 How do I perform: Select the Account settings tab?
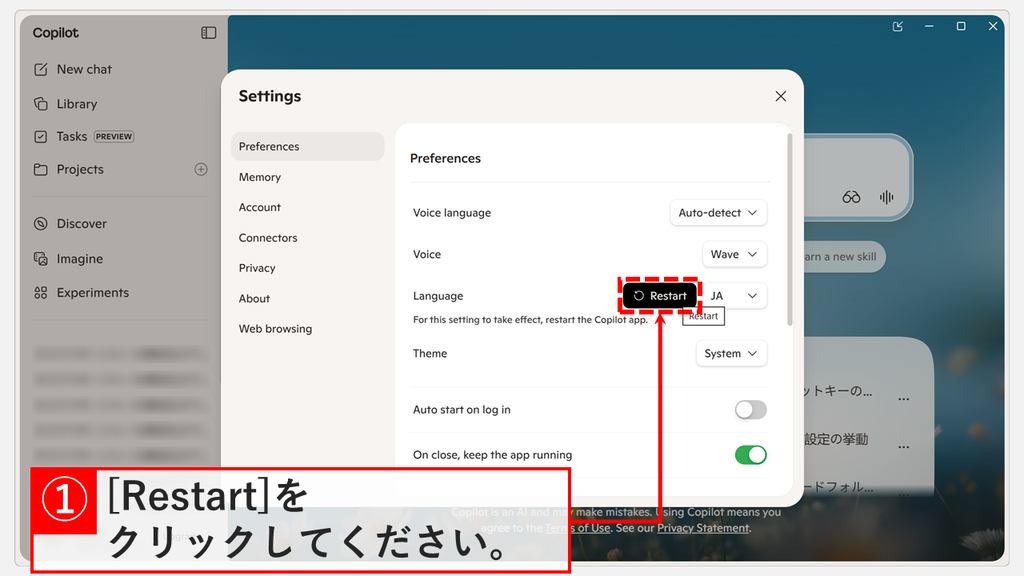click(x=260, y=207)
